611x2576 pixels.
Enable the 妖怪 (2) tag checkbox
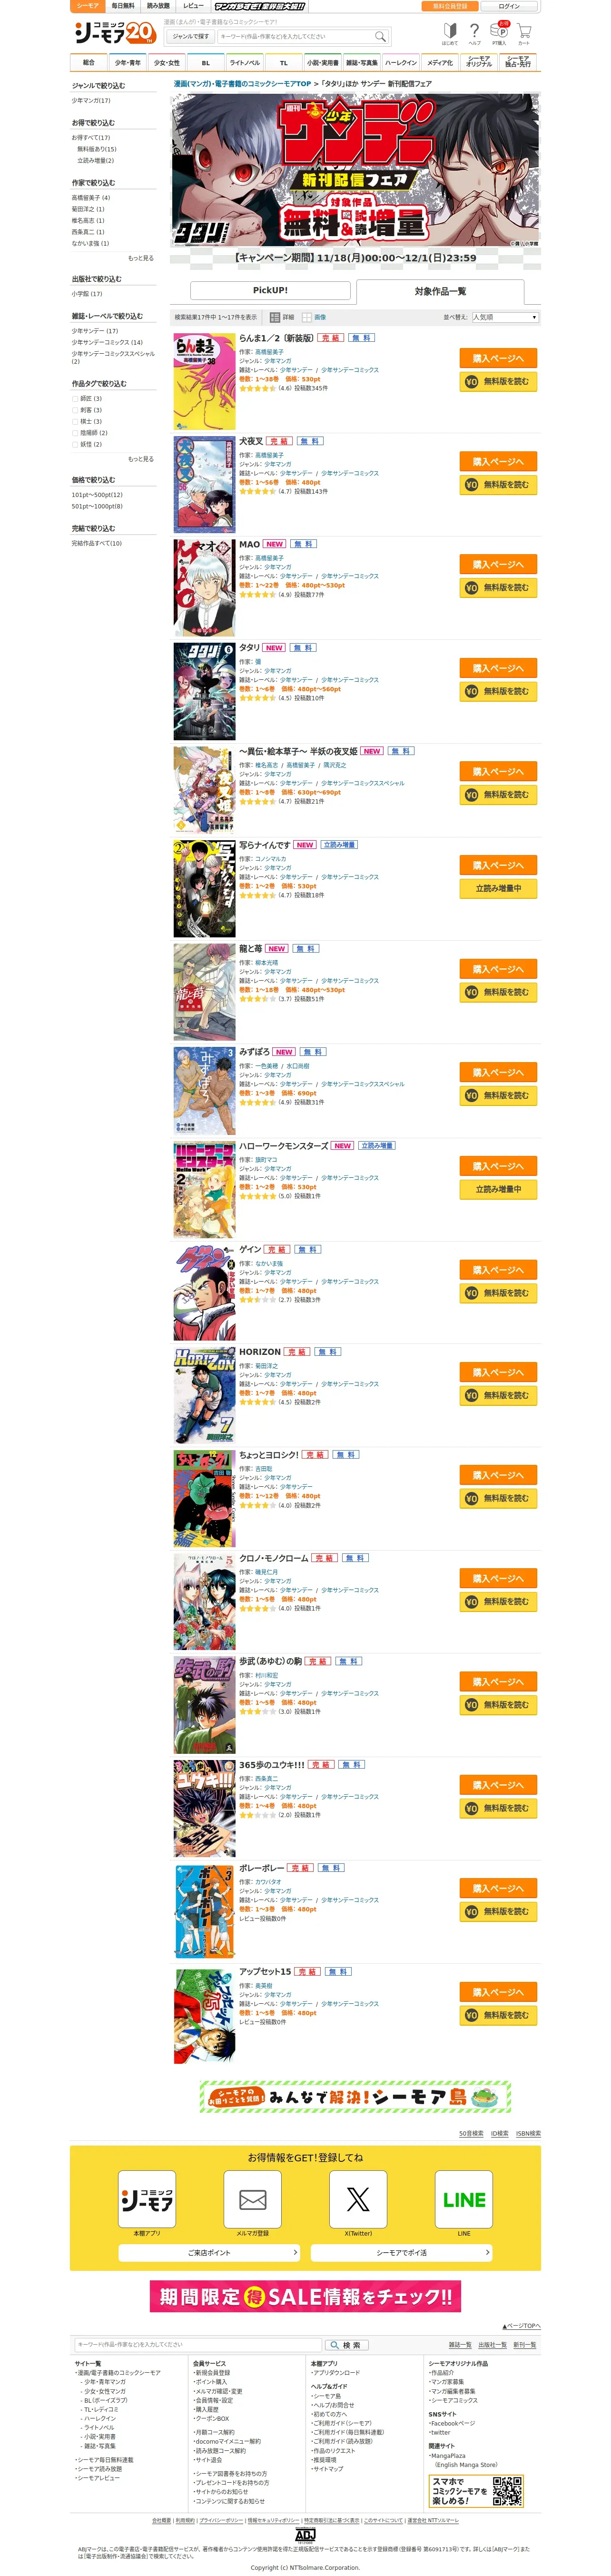click(x=75, y=444)
